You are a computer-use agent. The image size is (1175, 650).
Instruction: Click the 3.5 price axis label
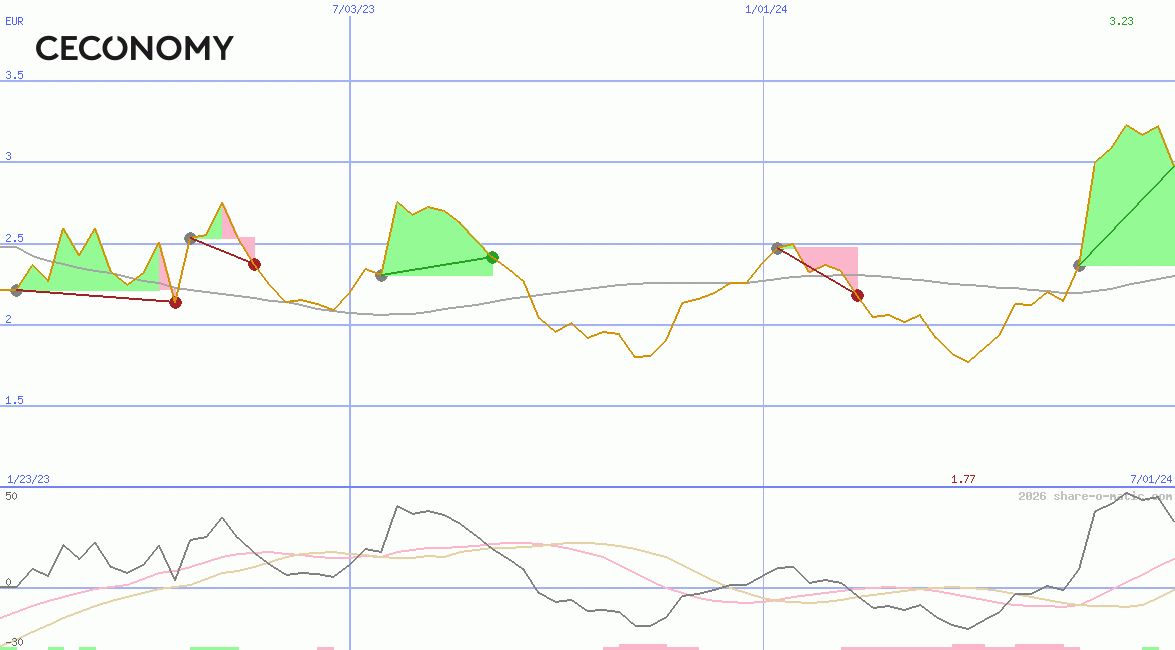point(14,75)
